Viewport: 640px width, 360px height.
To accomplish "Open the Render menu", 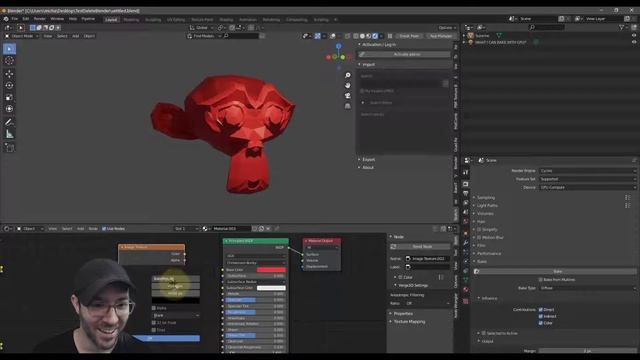I will pos(40,19).
